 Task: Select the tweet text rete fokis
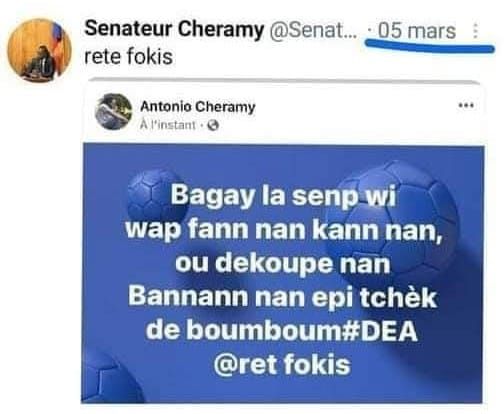click(x=128, y=56)
